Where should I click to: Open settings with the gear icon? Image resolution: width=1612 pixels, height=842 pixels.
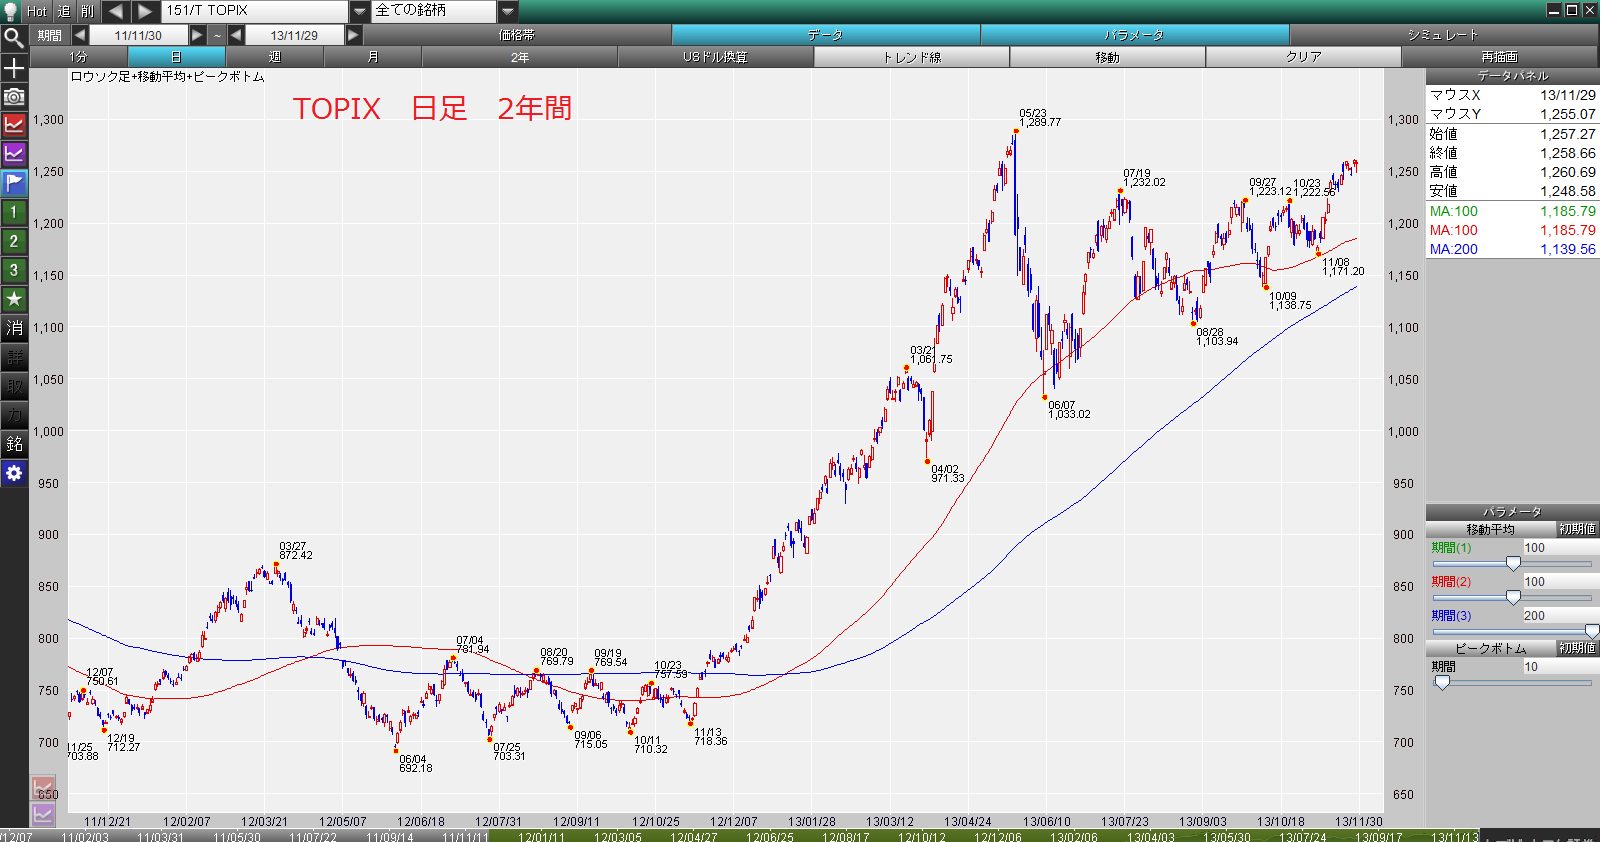14,473
